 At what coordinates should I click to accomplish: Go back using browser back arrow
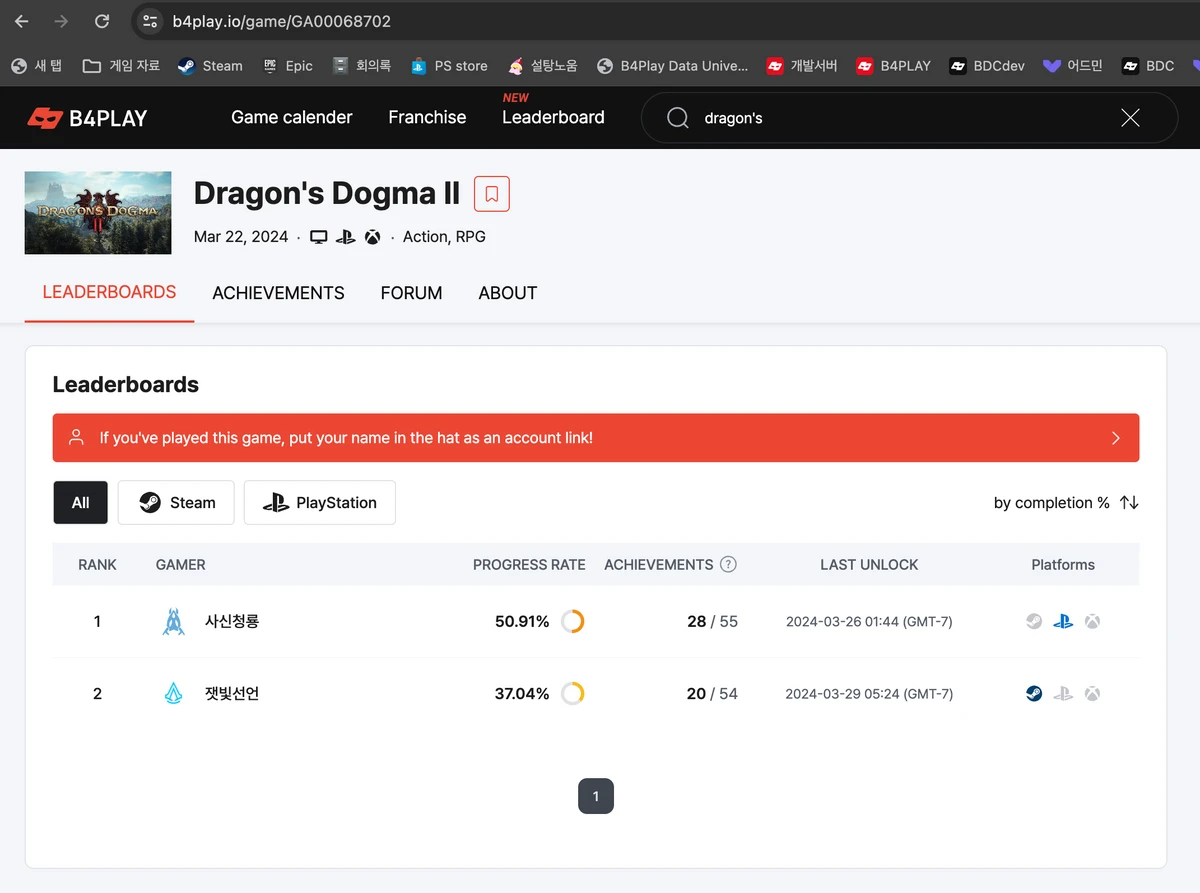click(22, 21)
